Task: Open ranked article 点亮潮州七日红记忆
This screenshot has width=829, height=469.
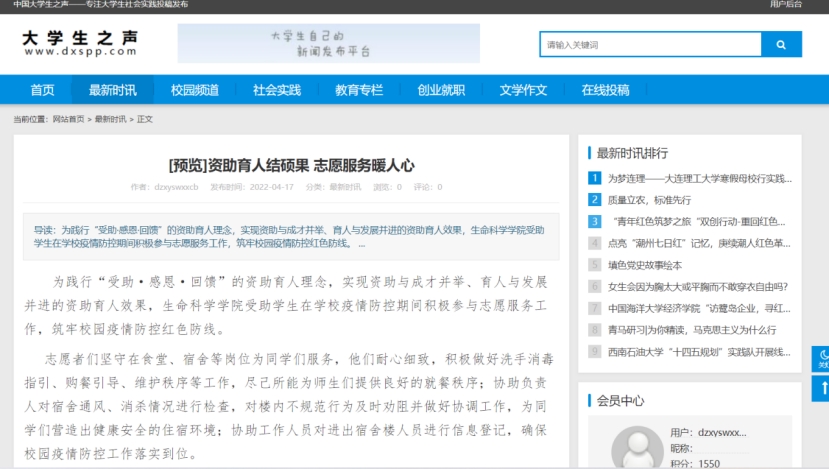Action: pyautogui.click(x=699, y=243)
